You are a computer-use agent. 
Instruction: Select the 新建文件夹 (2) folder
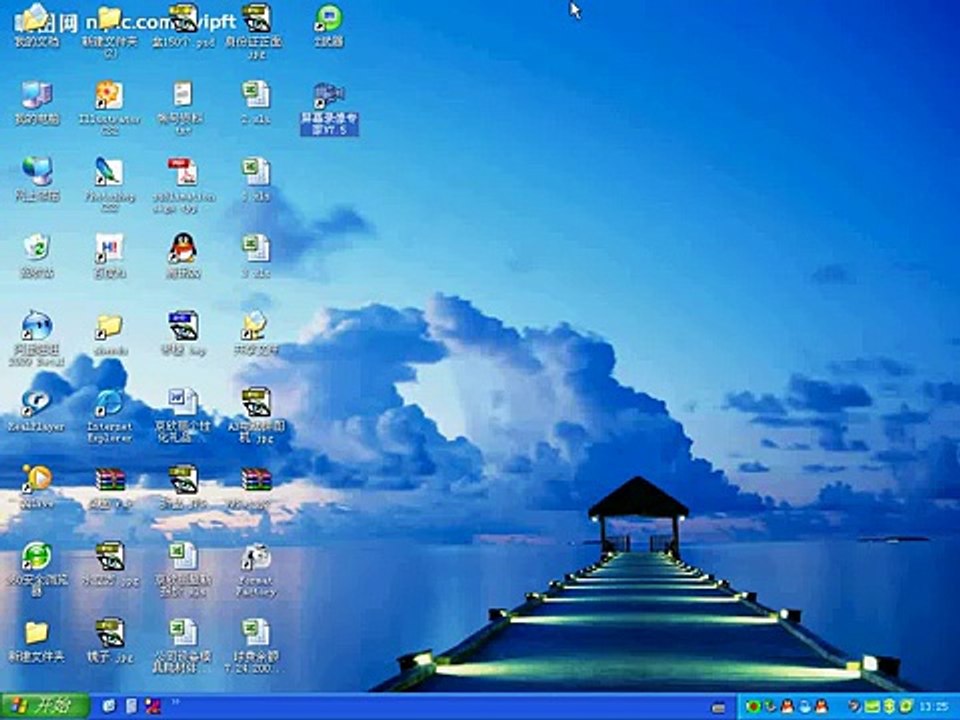click(x=110, y=32)
